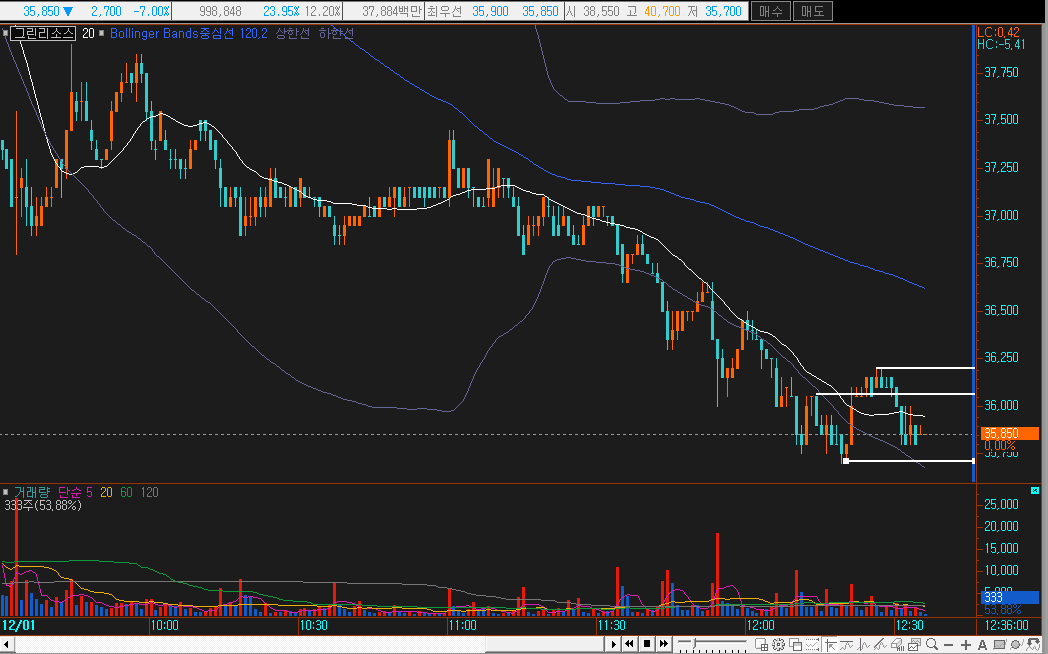The image size is (1048, 654).
Task: Click the yellow 20 volume average legend
Action: point(106,492)
